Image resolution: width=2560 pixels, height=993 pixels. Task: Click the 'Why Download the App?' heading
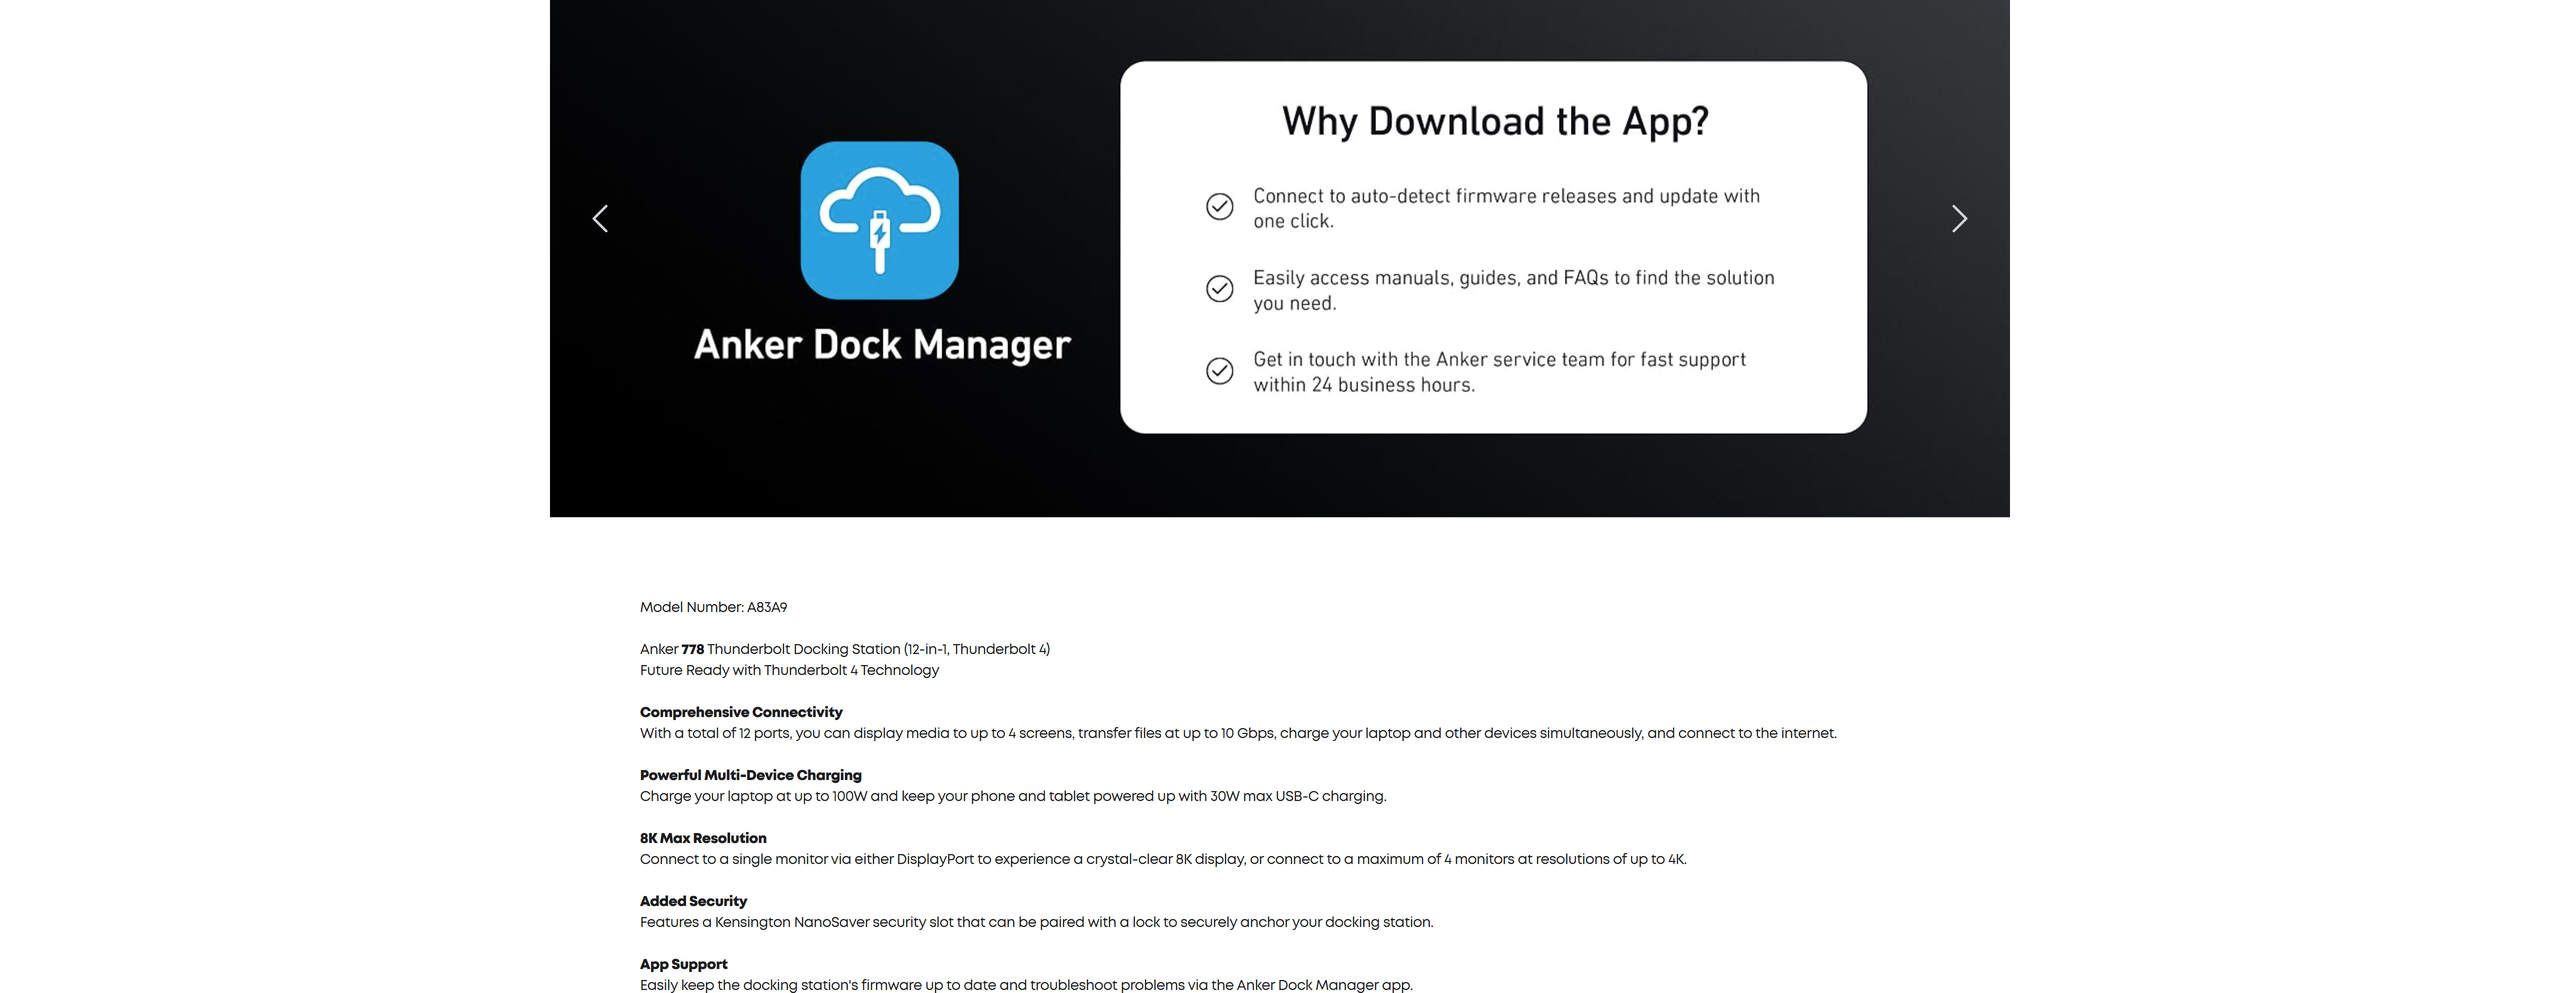[x=1494, y=122]
